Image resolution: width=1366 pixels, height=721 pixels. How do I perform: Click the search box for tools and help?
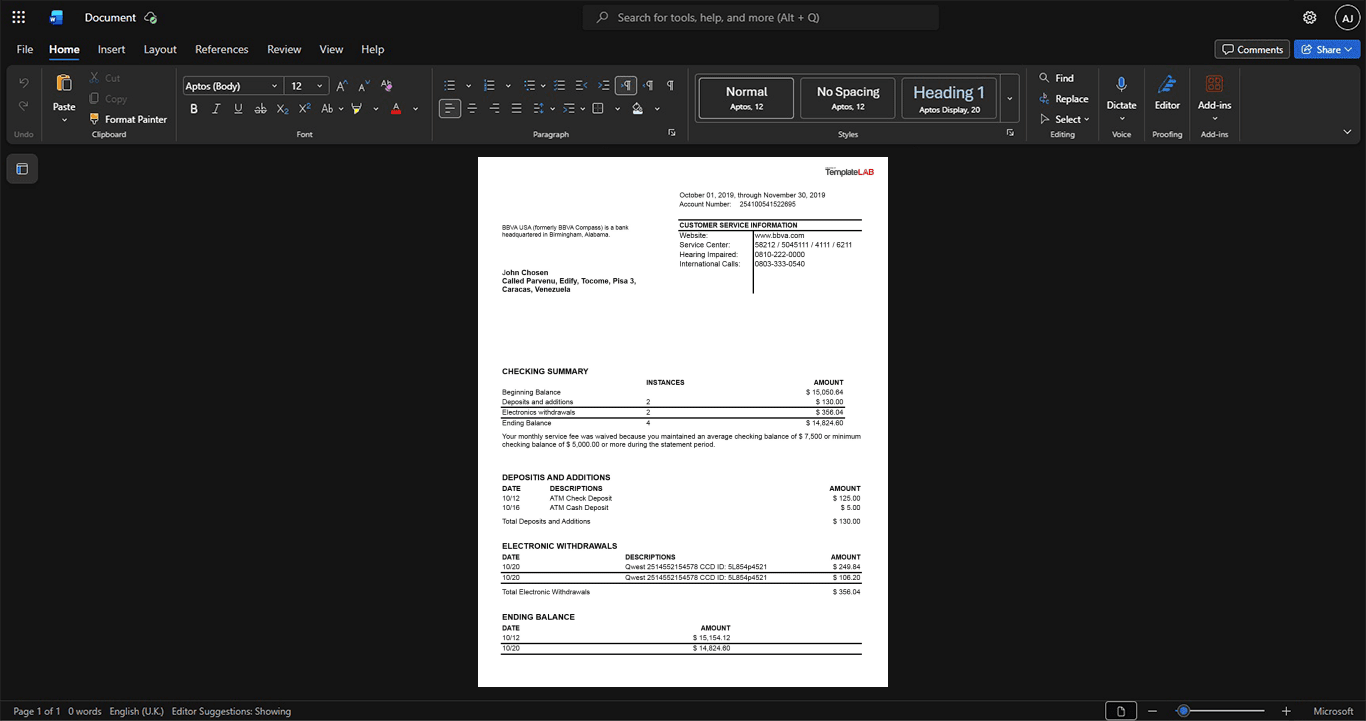[761, 17]
